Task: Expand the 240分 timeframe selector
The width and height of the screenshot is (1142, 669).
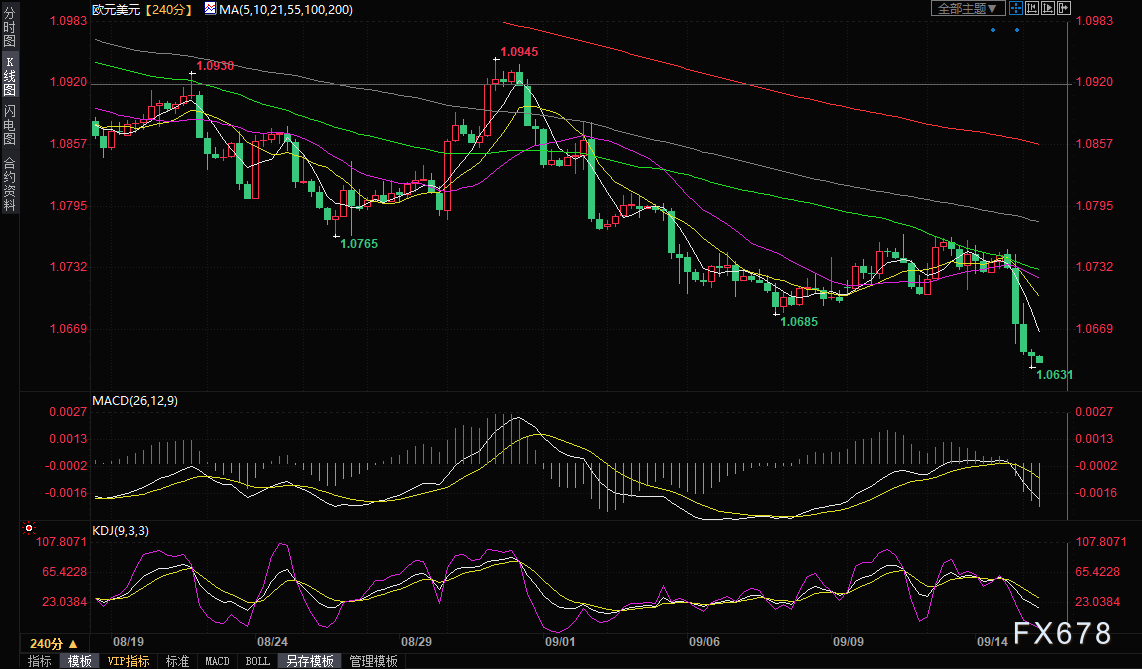Action: coord(54,643)
